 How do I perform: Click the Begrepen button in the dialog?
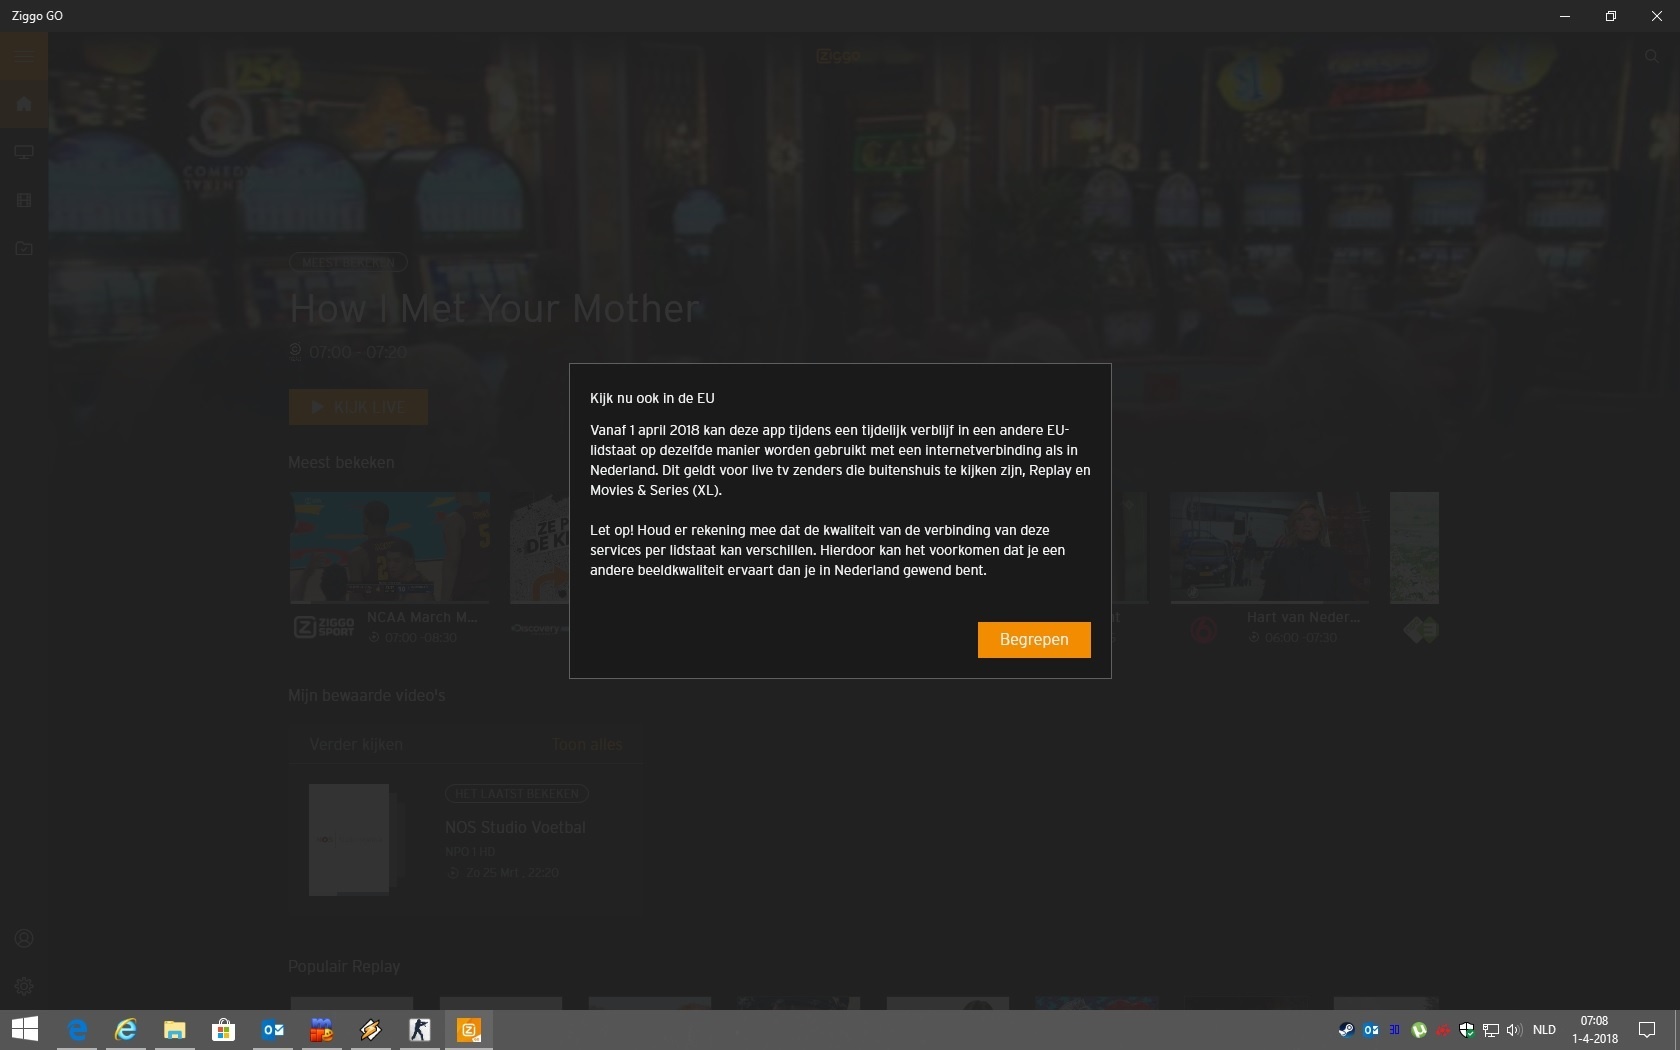[1034, 640]
